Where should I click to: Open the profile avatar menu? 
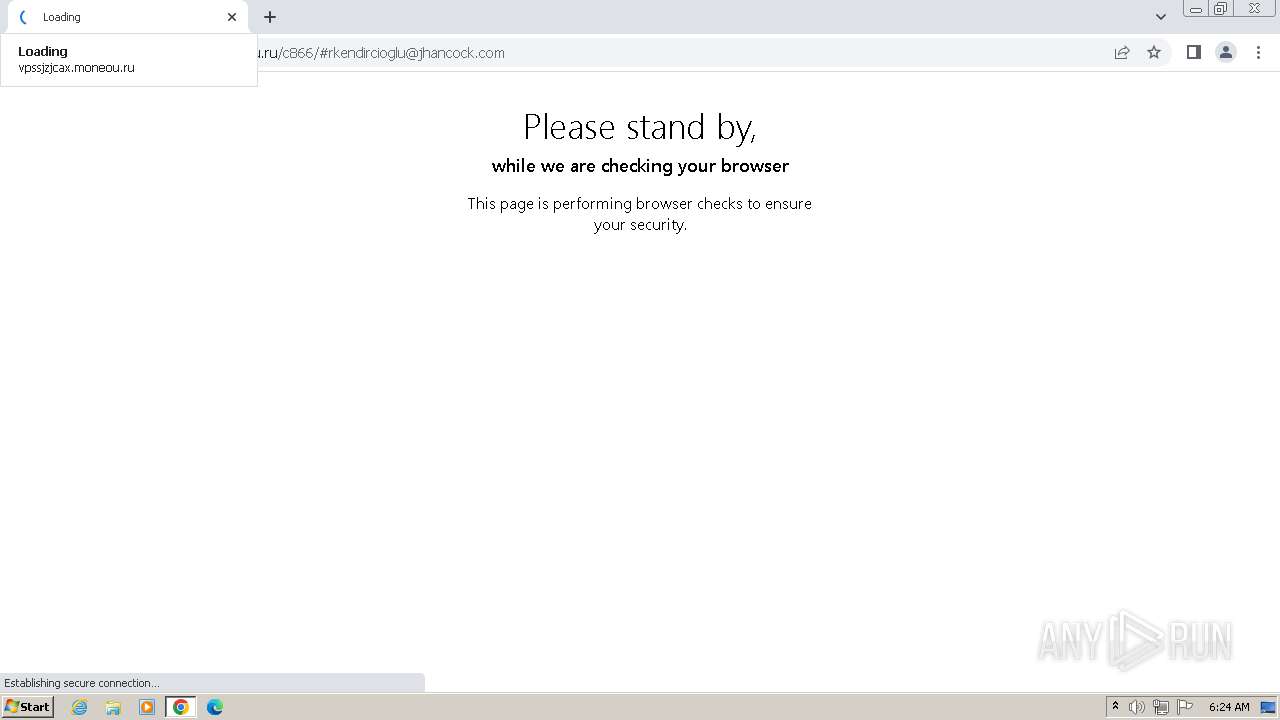1225,53
